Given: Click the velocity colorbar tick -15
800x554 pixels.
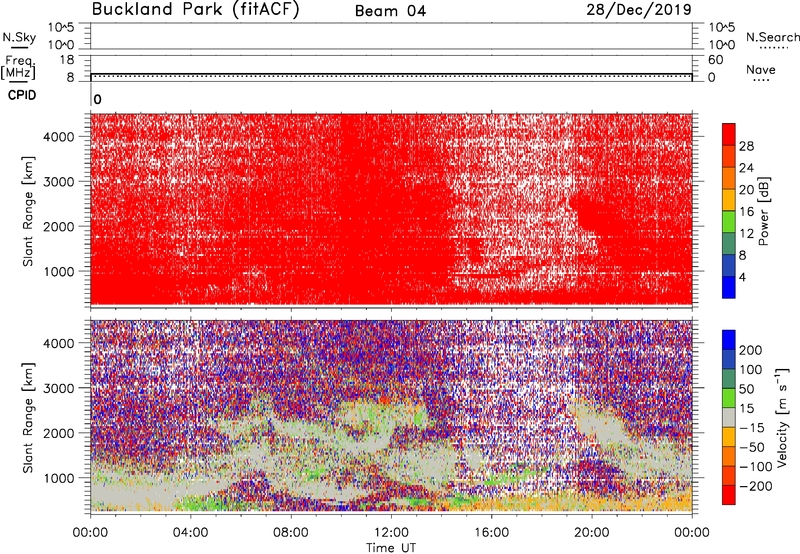Looking at the screenshot, I should [x=752, y=428].
